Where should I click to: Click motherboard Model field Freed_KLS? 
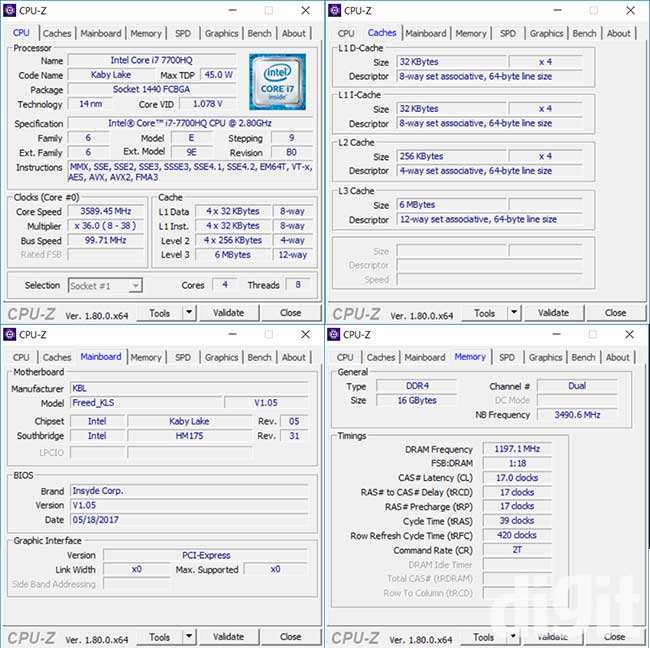coord(146,403)
